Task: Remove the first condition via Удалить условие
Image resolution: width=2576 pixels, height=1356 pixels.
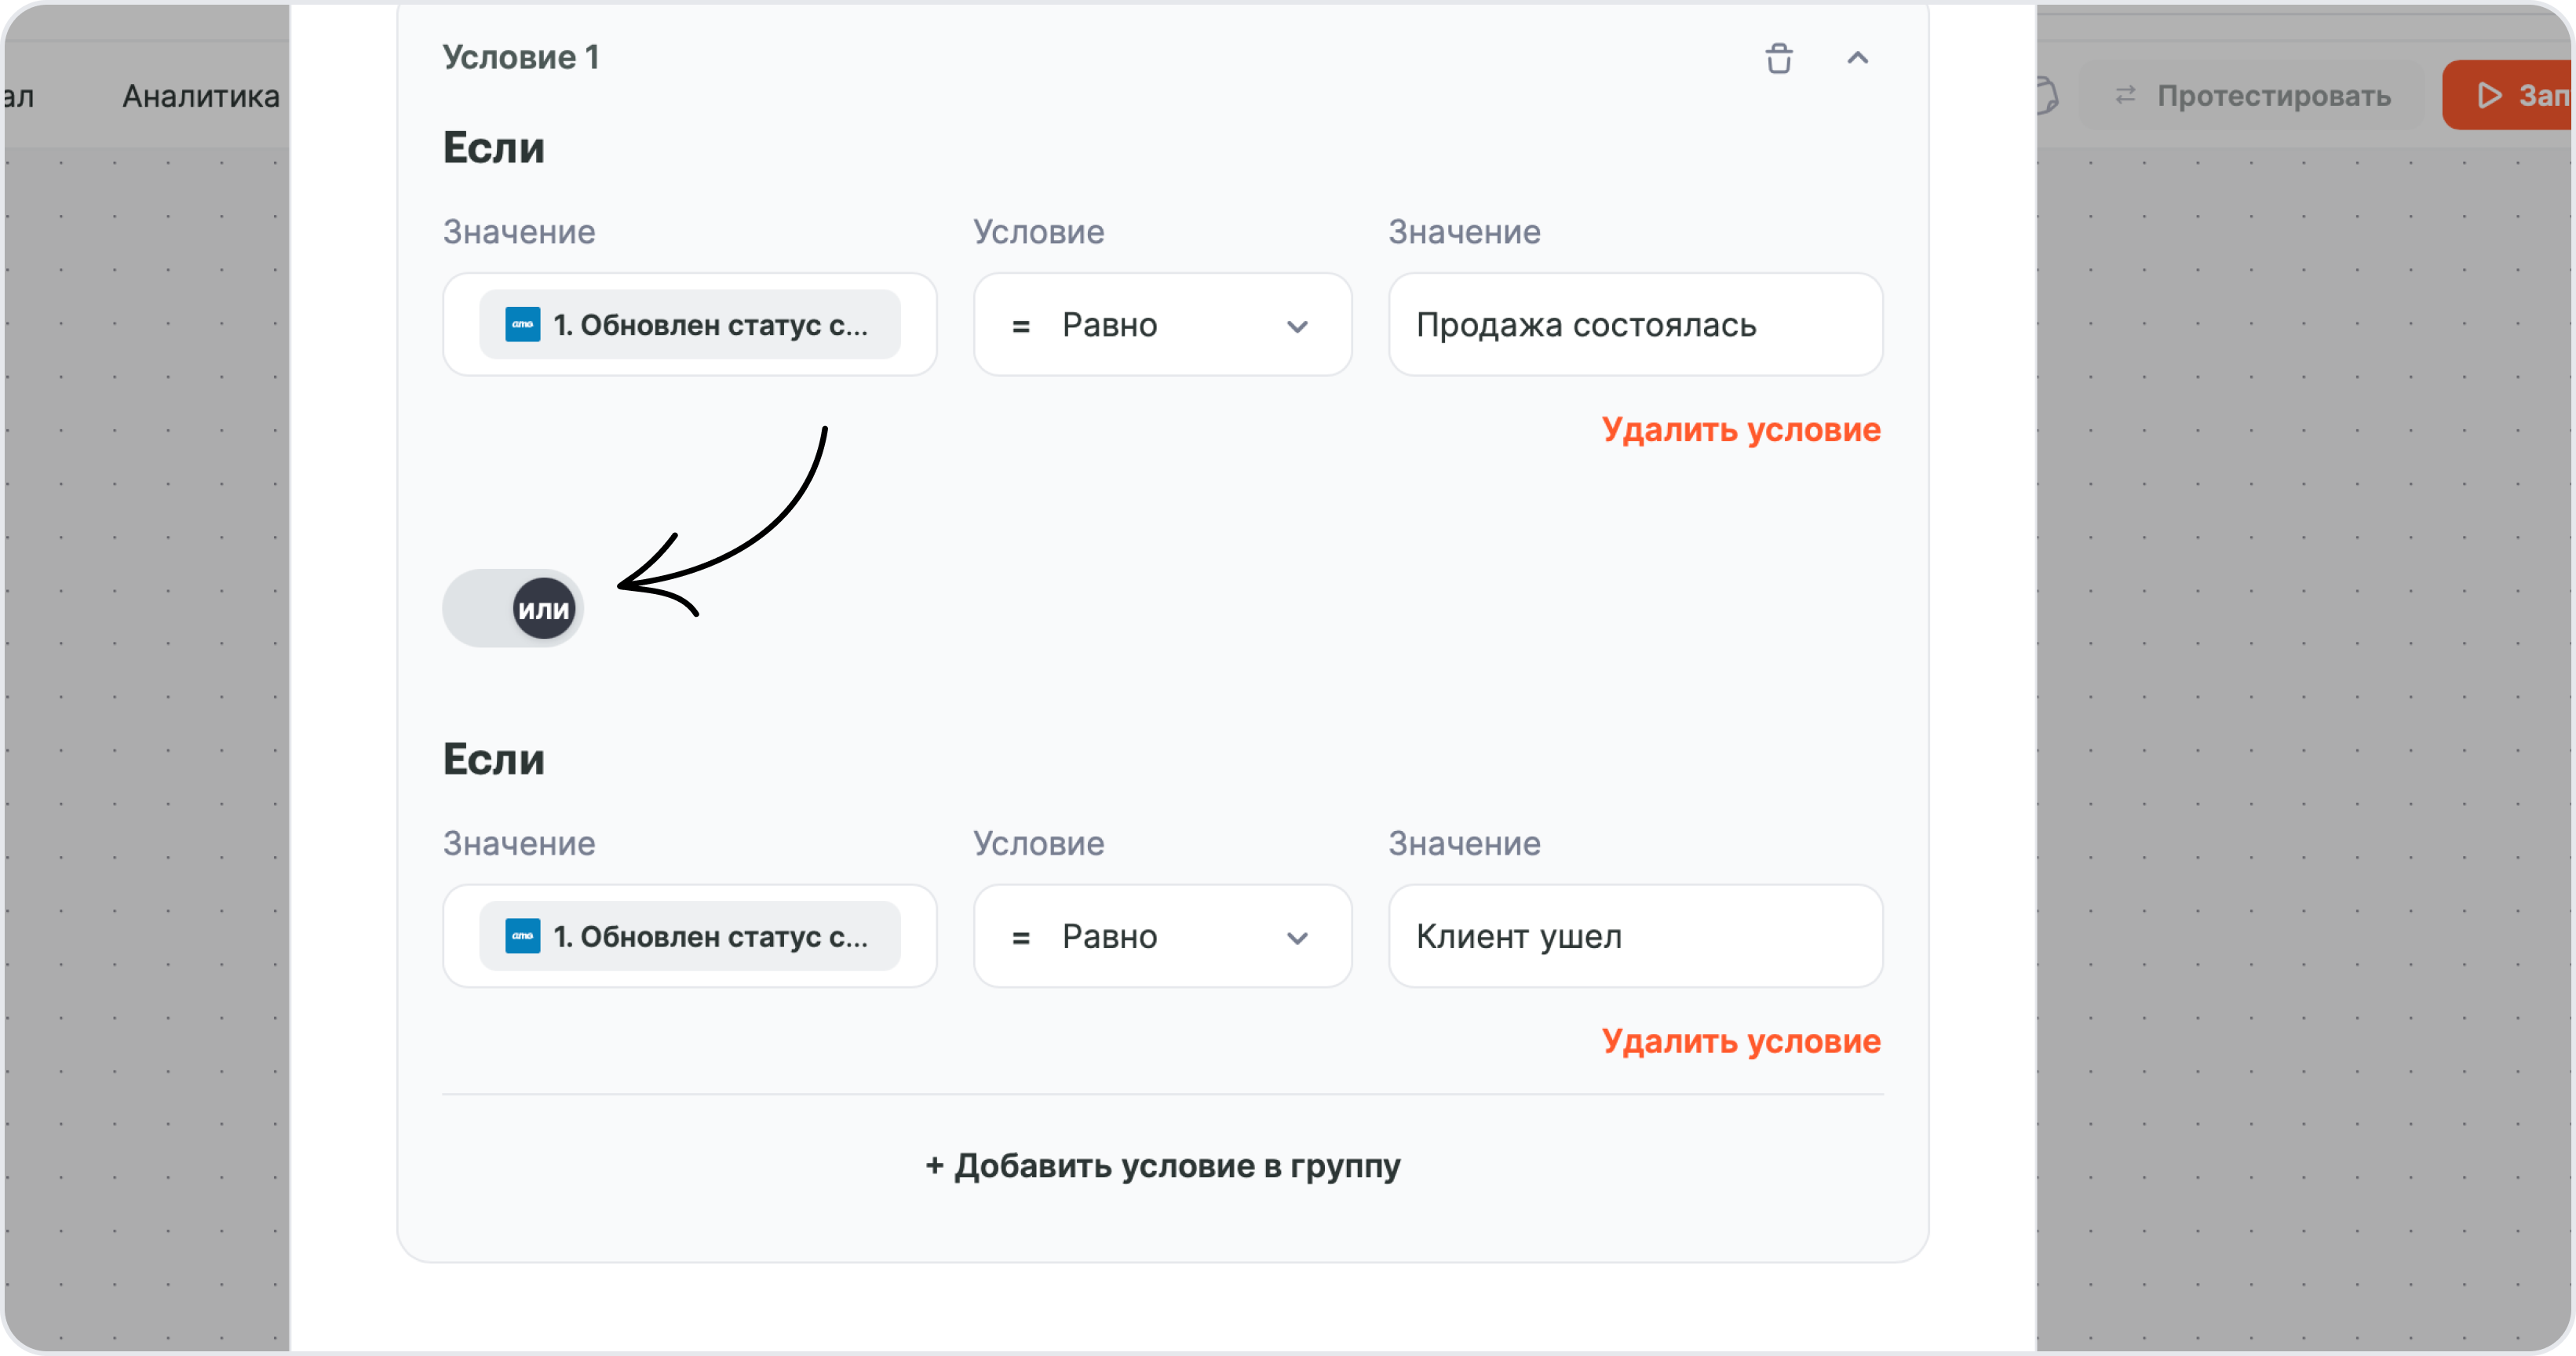Action: tap(1741, 429)
